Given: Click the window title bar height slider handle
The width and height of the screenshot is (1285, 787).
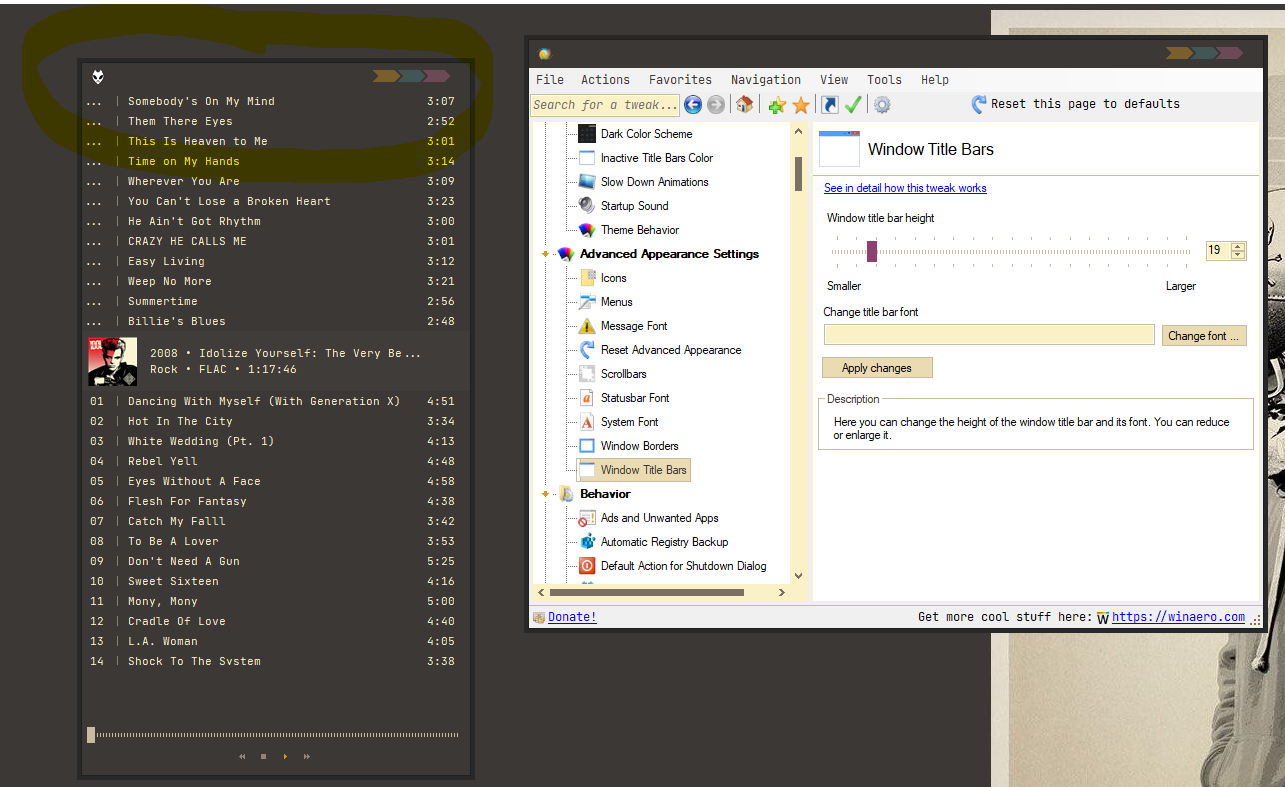Looking at the screenshot, I should [x=872, y=251].
